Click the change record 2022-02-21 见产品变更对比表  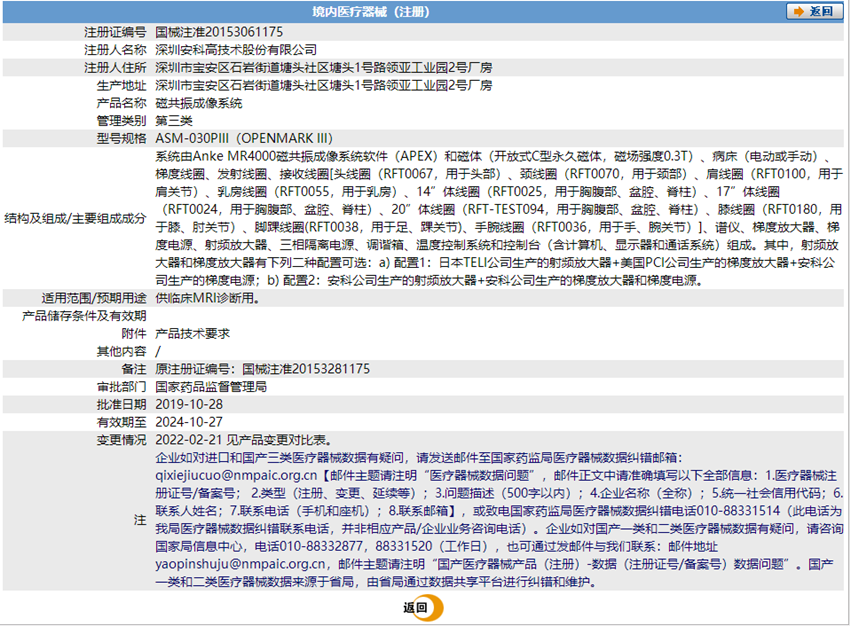(243, 440)
